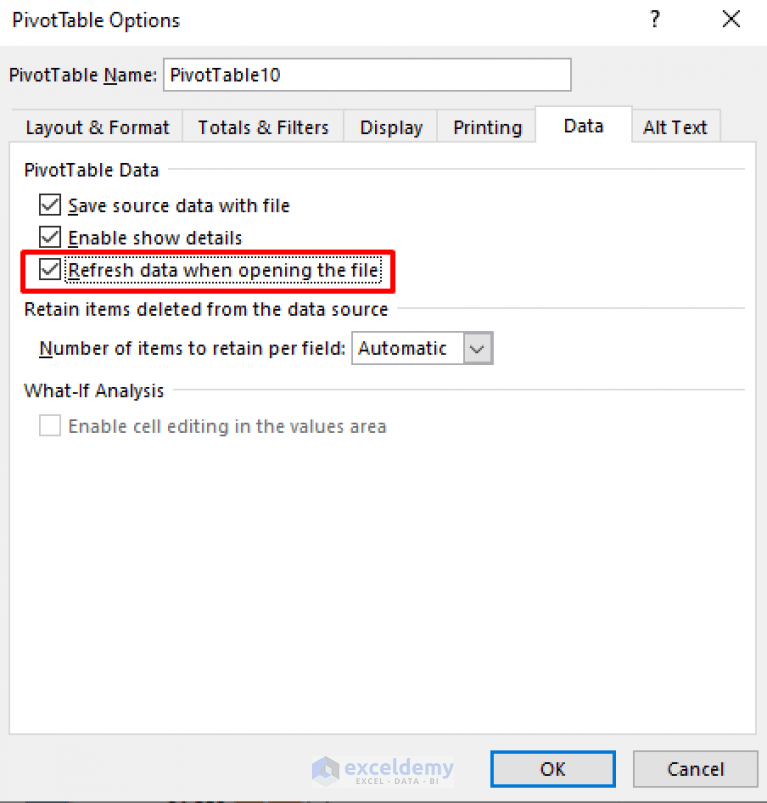The image size is (767, 803).
Task: Open the Totals & Filters tab
Action: (x=263, y=127)
